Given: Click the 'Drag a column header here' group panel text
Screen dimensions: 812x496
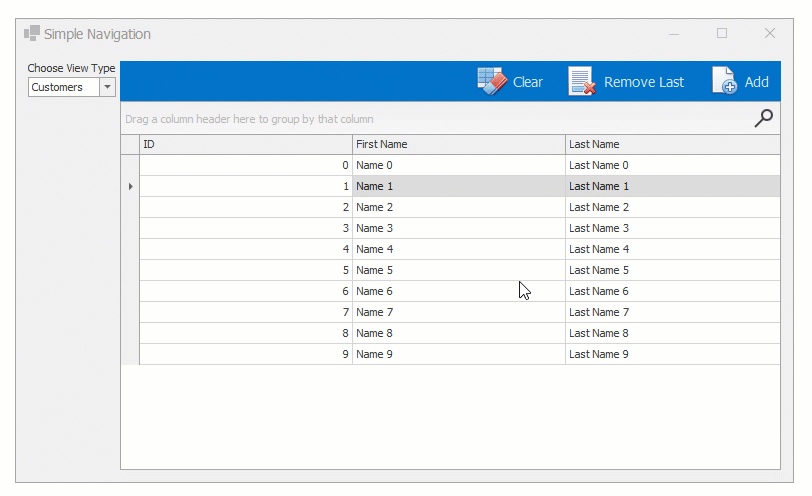Looking at the screenshot, I should 249,119.
